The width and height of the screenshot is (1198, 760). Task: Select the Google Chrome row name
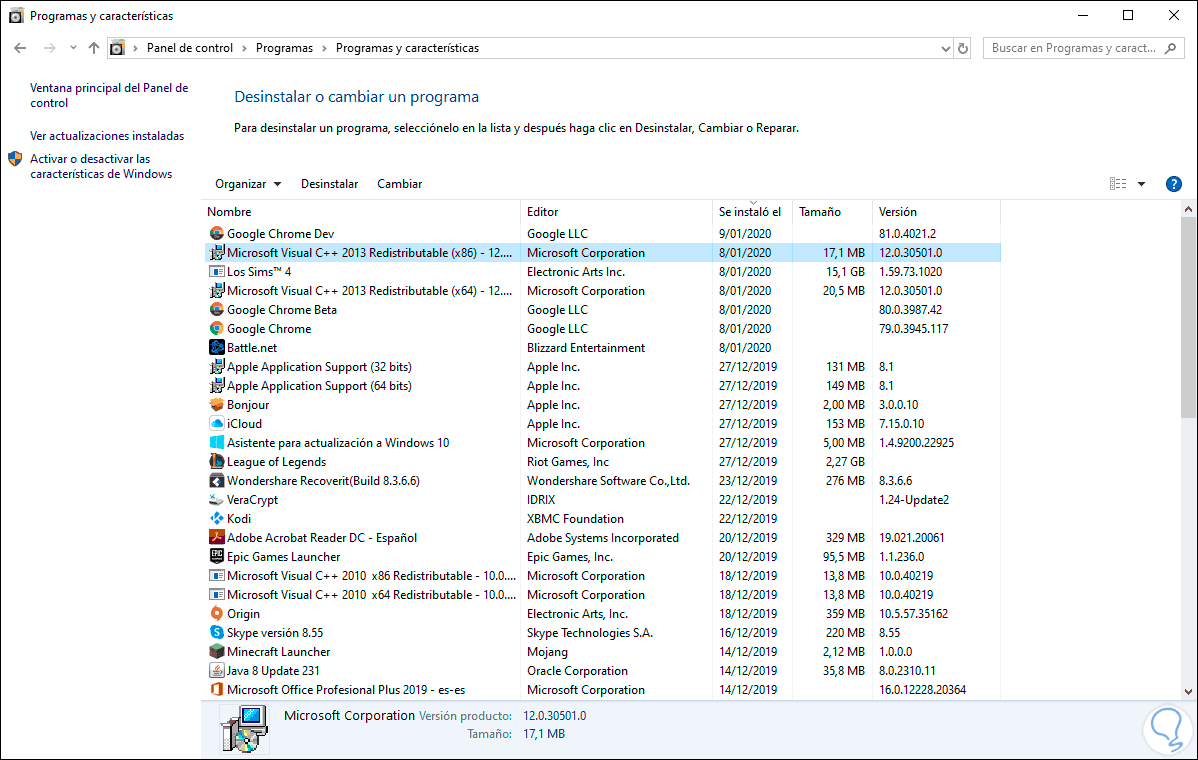point(269,328)
